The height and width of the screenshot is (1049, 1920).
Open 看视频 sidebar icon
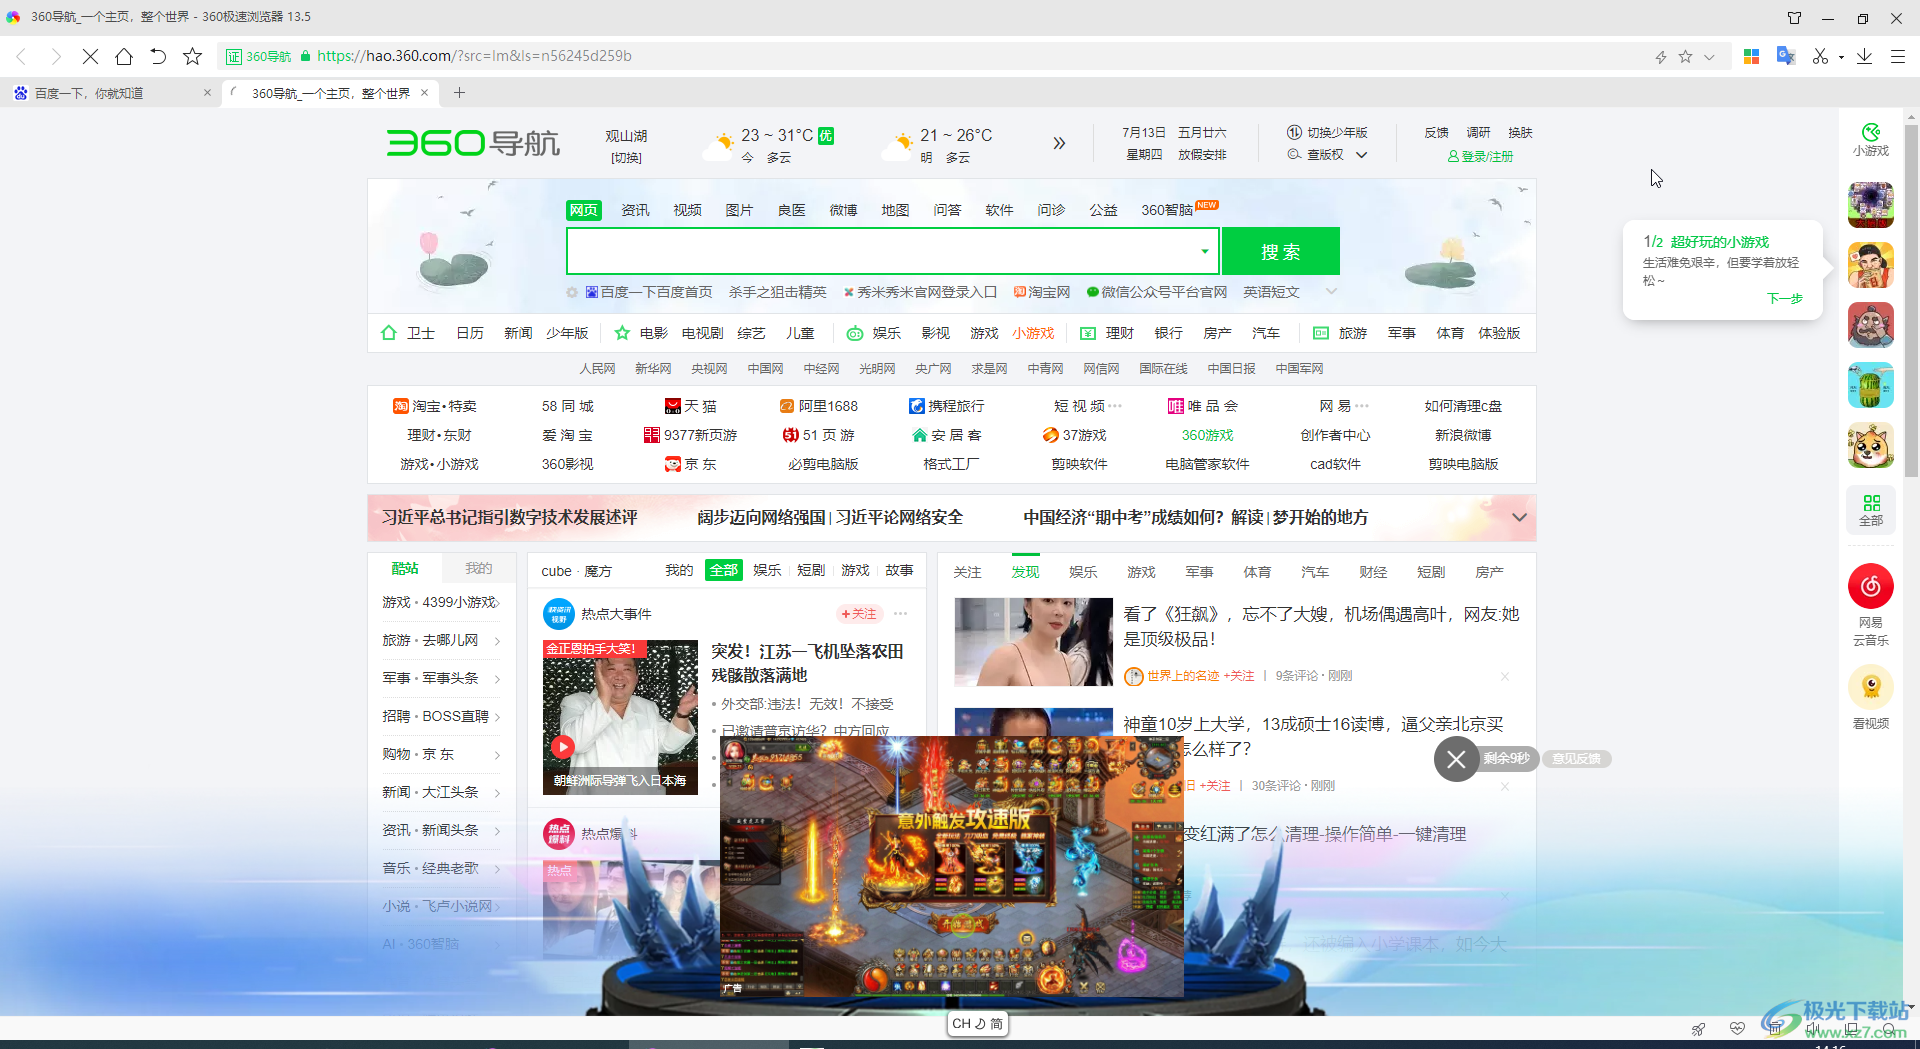(1871, 698)
